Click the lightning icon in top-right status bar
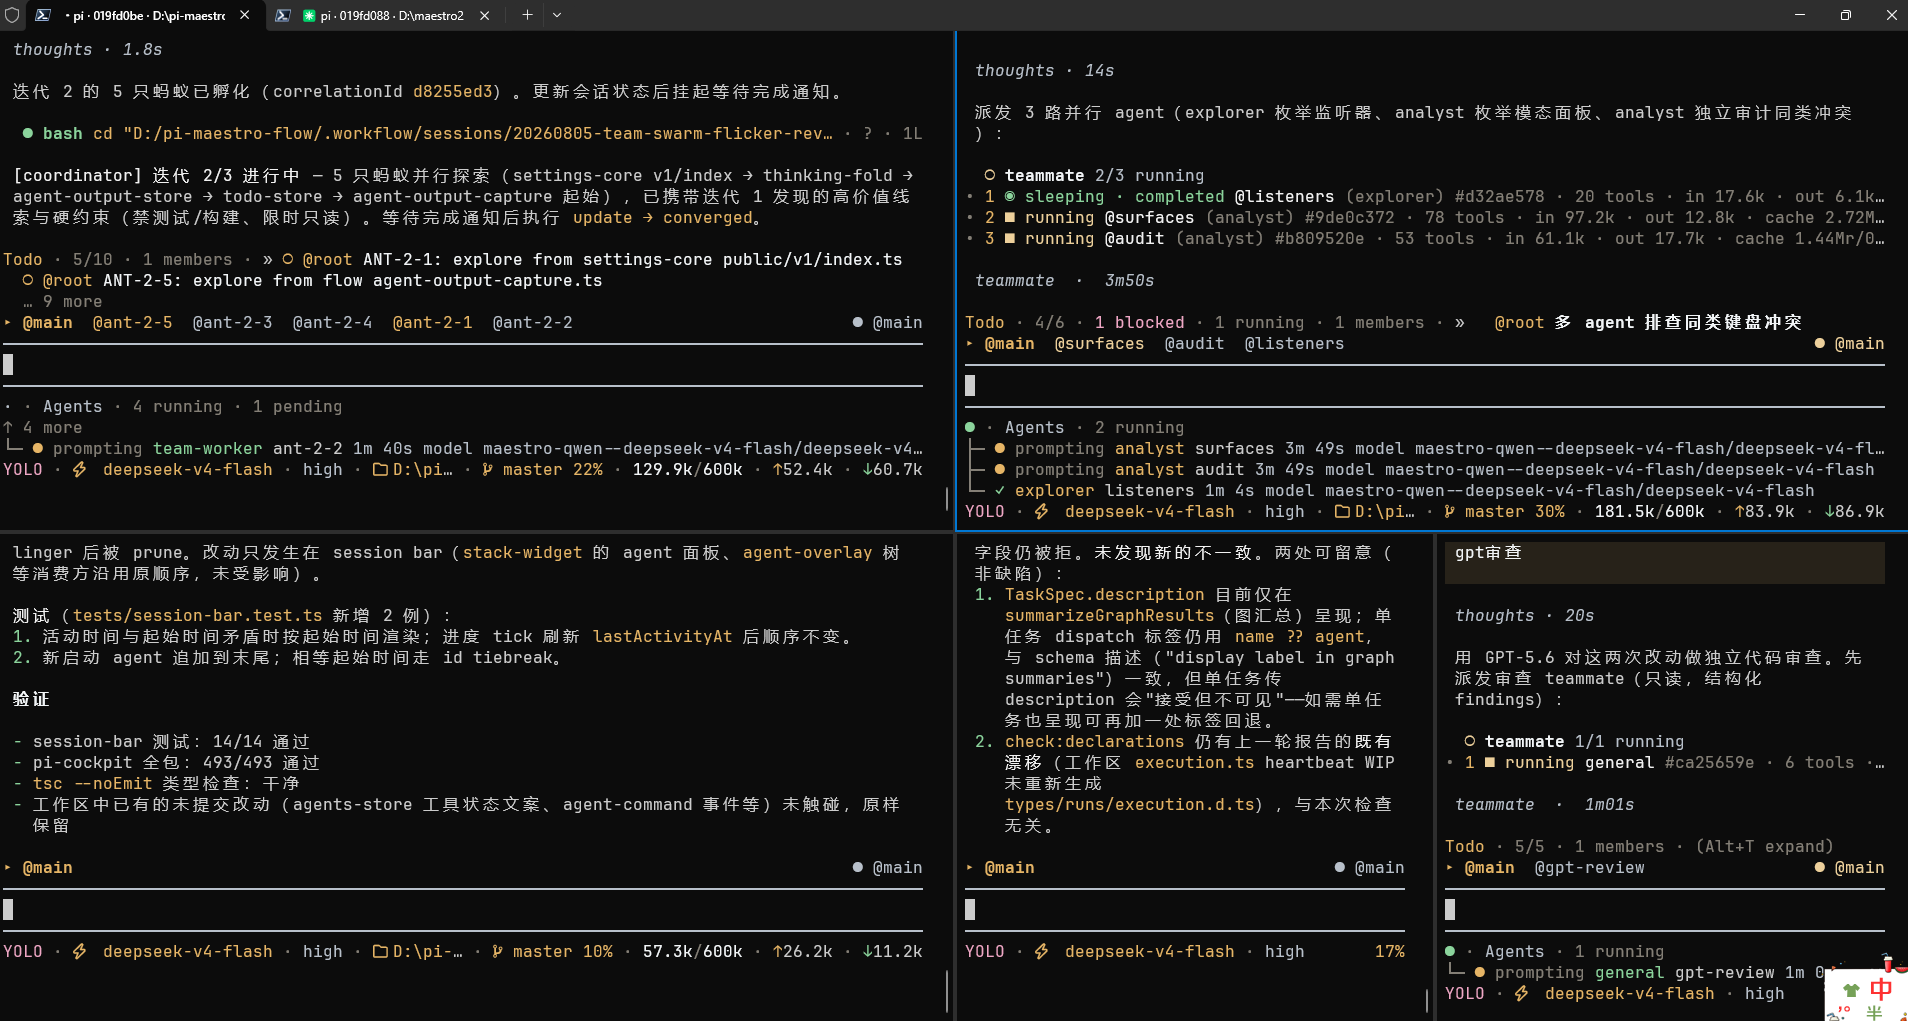Screen dimensions: 1908x1021 pyautogui.click(x=1041, y=512)
